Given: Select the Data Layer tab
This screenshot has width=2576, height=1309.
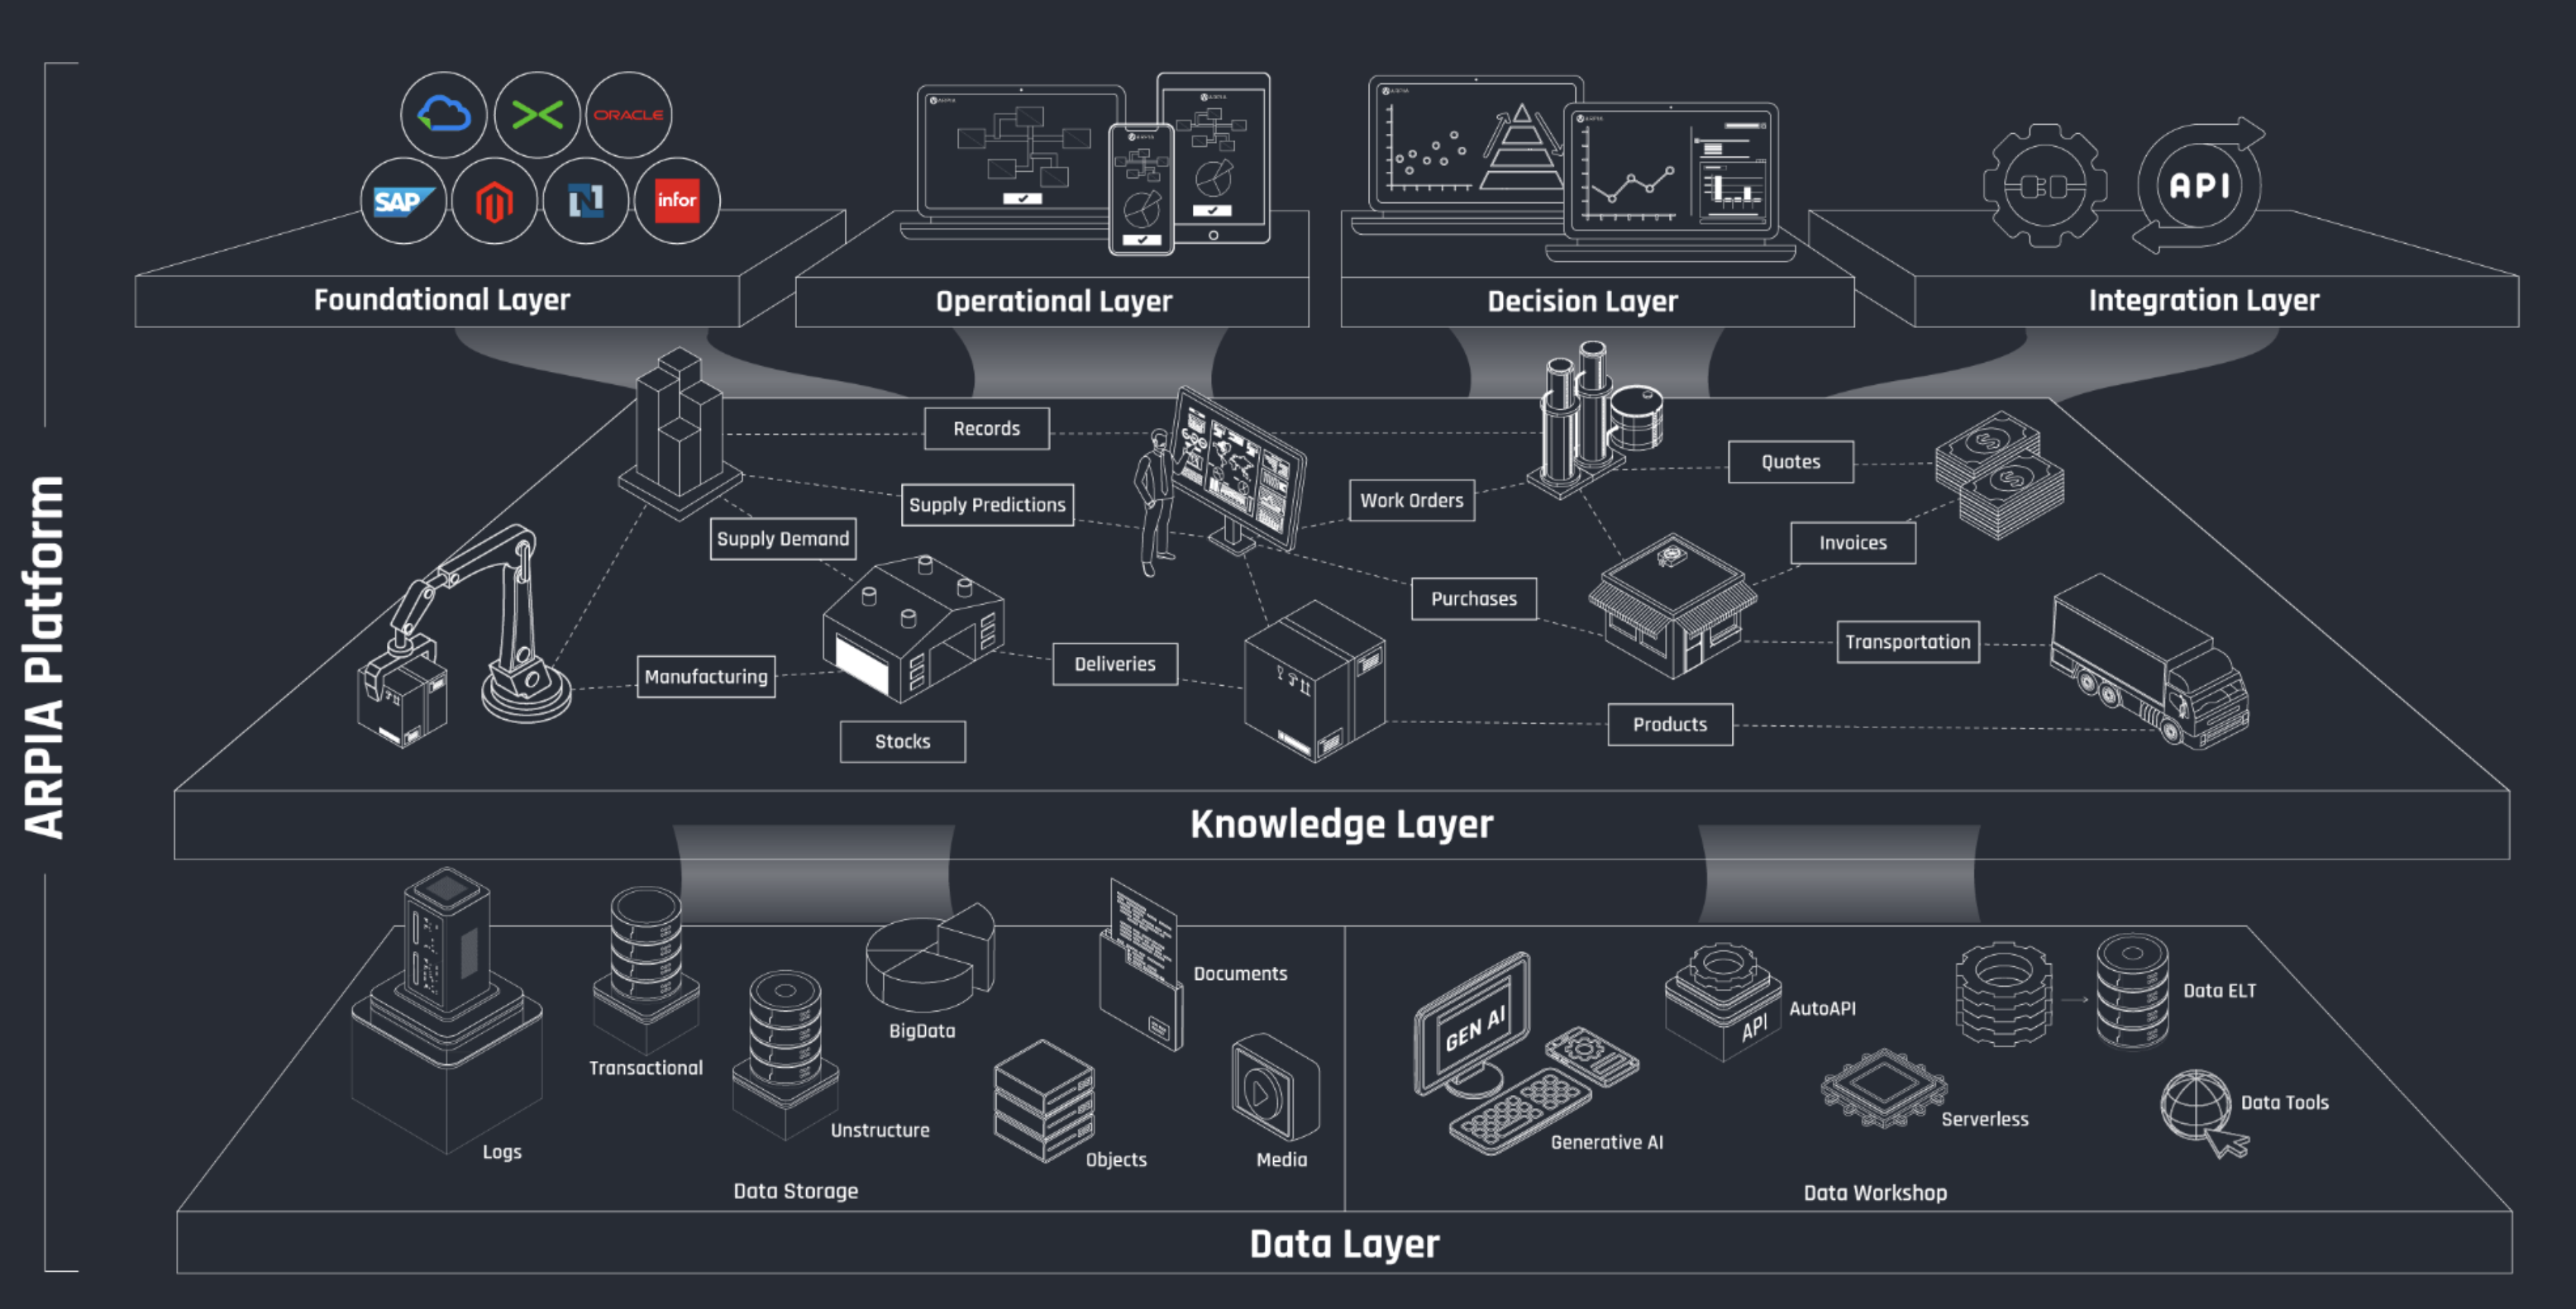Looking at the screenshot, I should click(x=1289, y=1284).
